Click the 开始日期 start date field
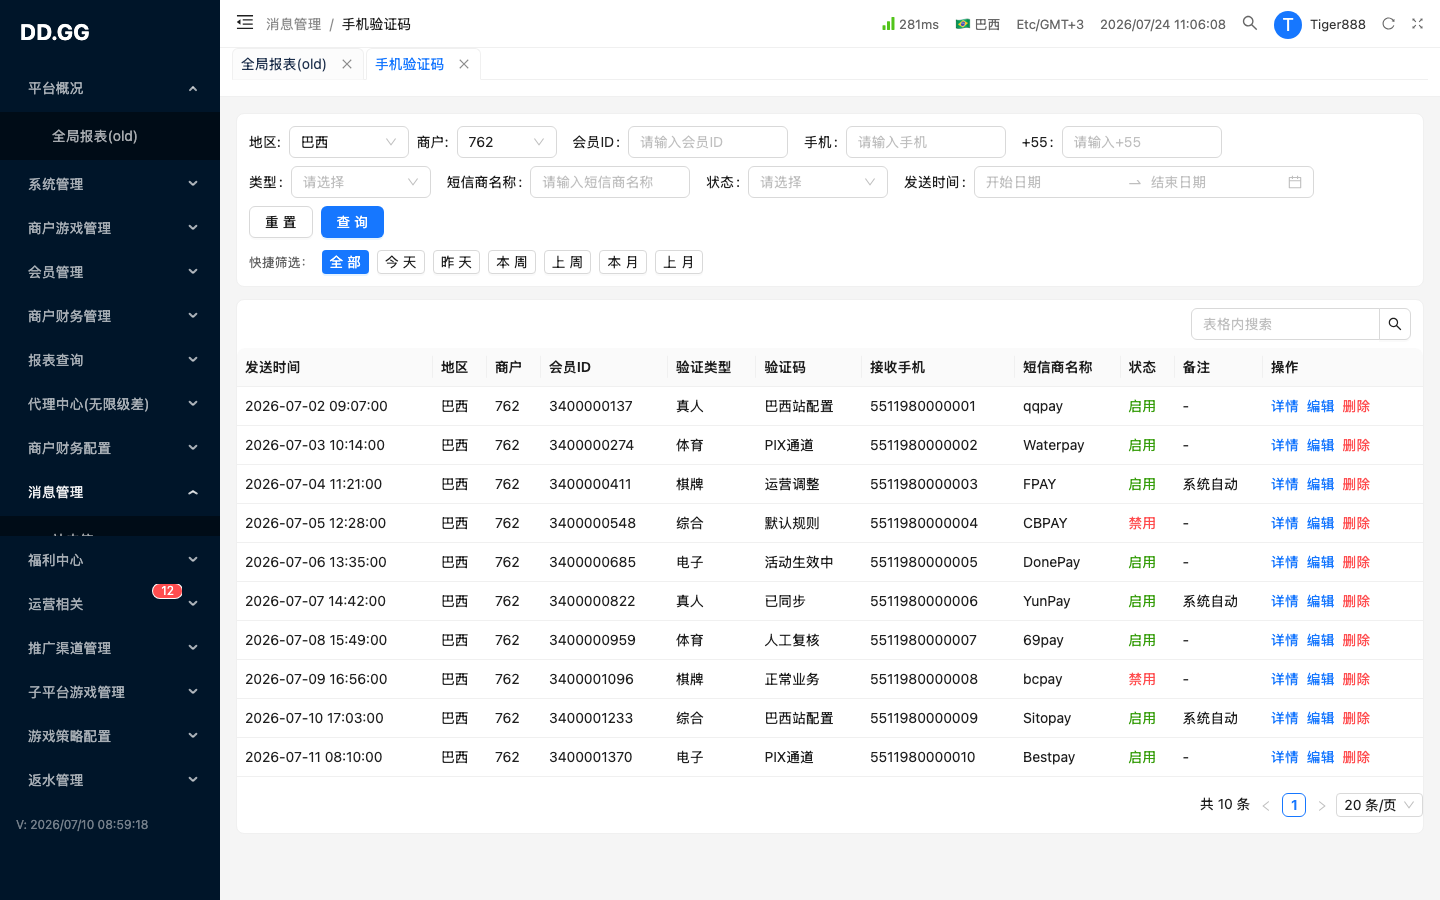 [x=1048, y=182]
